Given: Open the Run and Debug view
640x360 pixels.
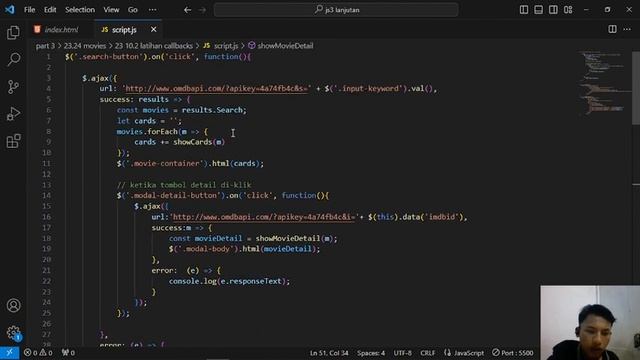Looking at the screenshot, I should tap(13, 114).
